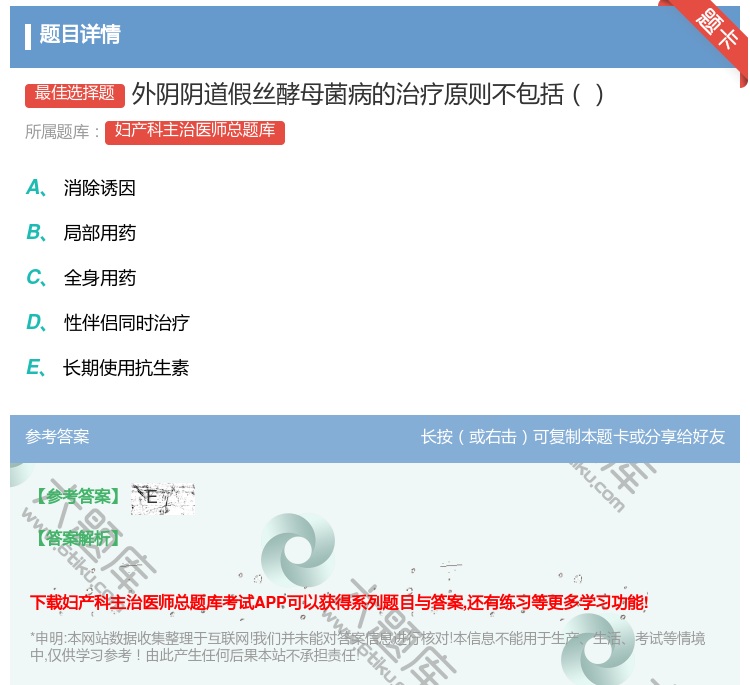The height and width of the screenshot is (685, 750).
Task: Select option letter C
Action: 34,277
